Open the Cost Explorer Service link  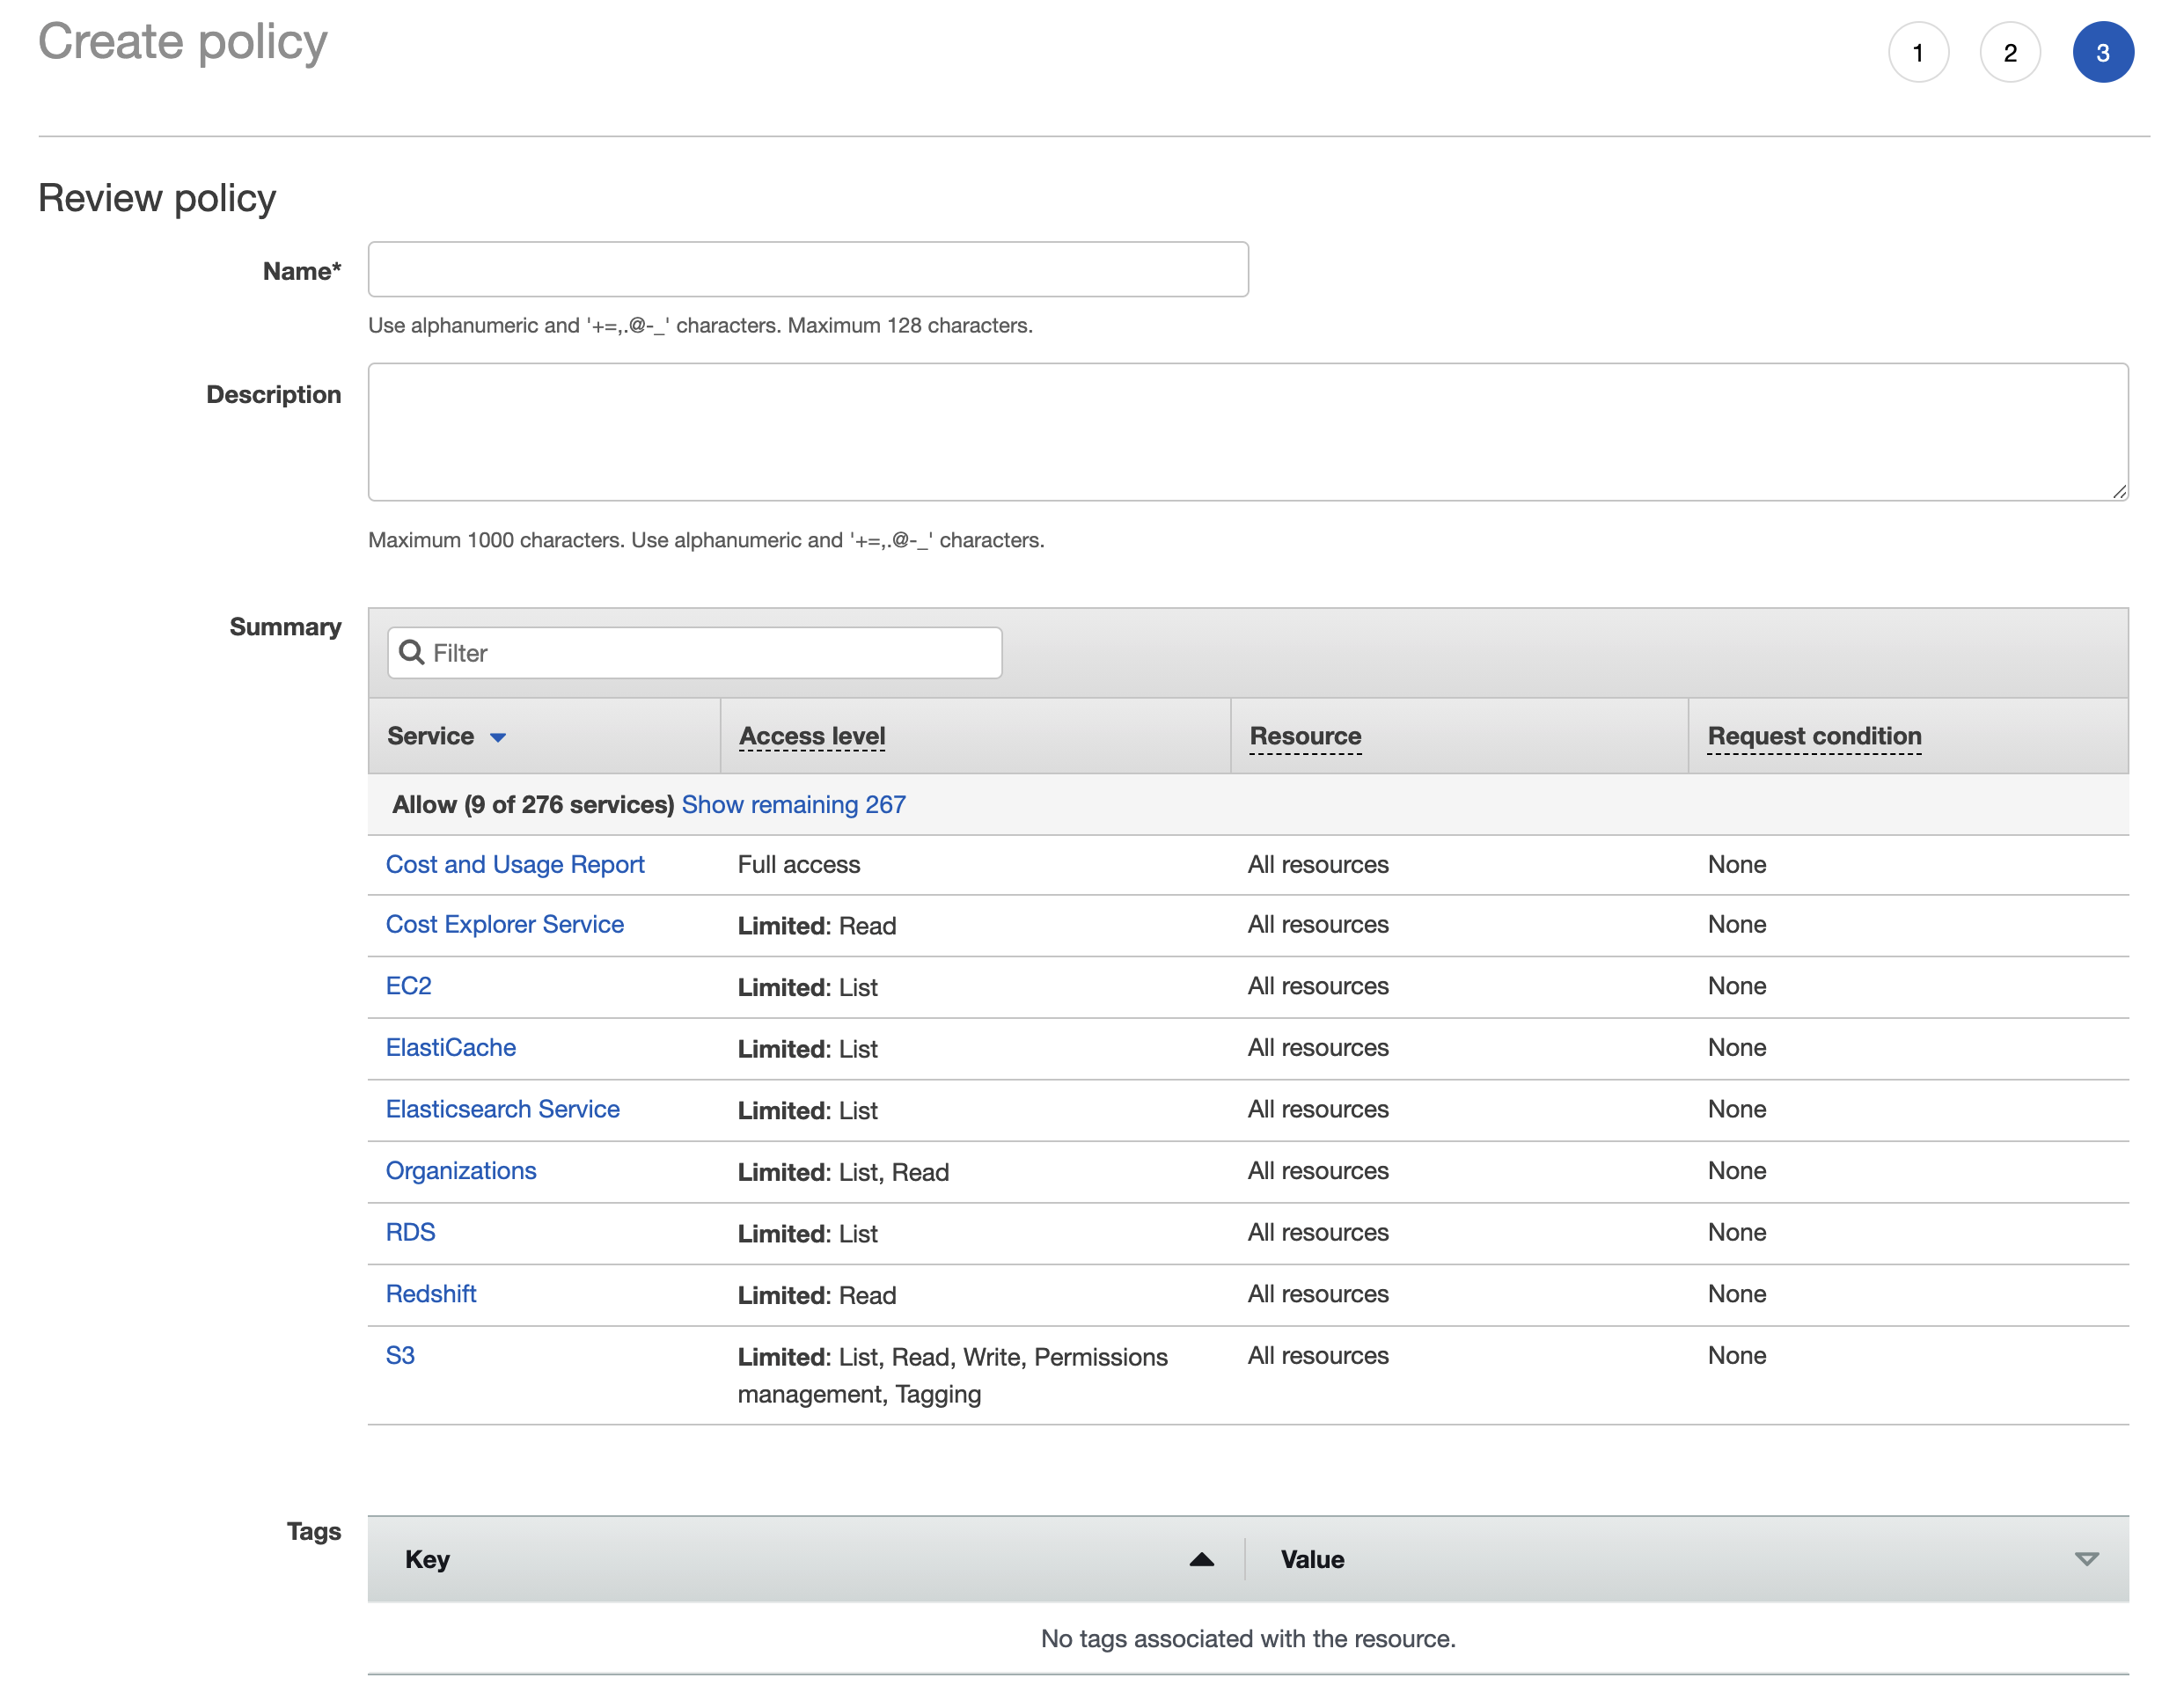click(504, 924)
